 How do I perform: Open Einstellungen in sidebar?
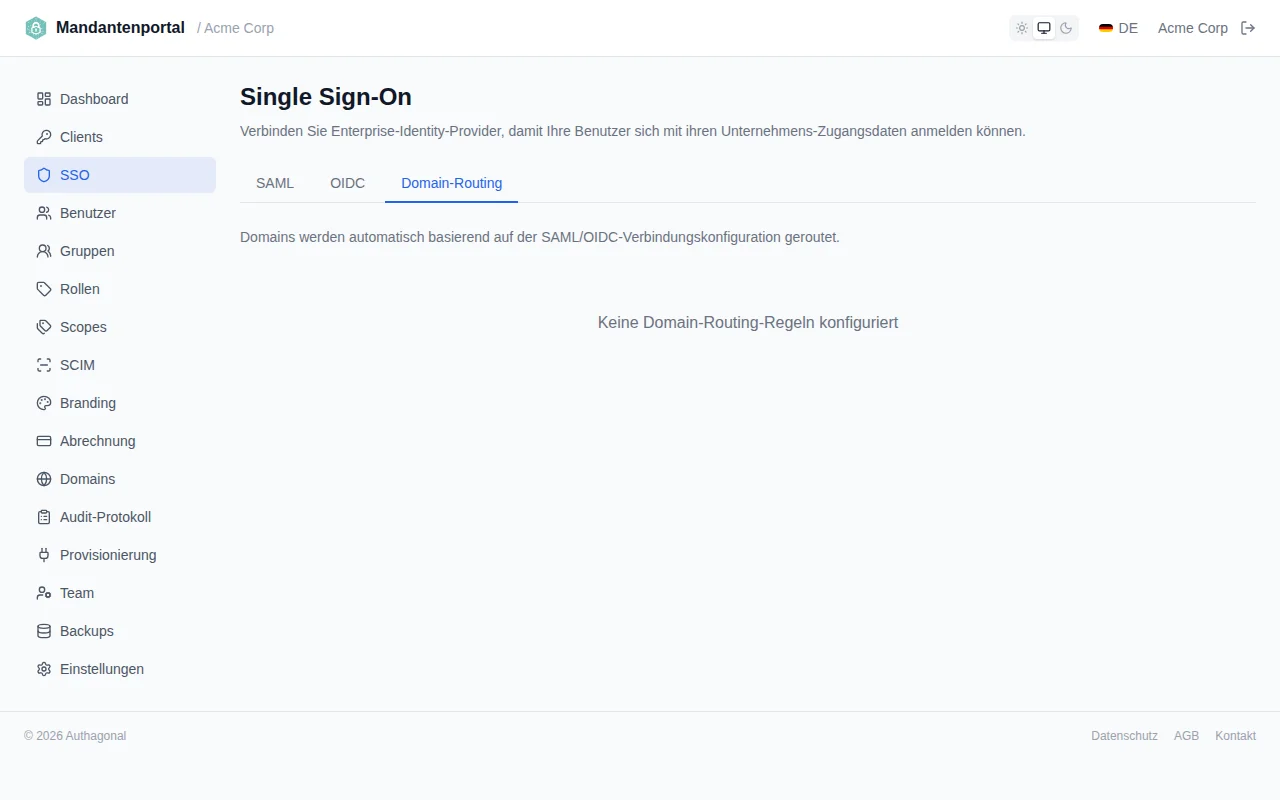click(x=120, y=669)
